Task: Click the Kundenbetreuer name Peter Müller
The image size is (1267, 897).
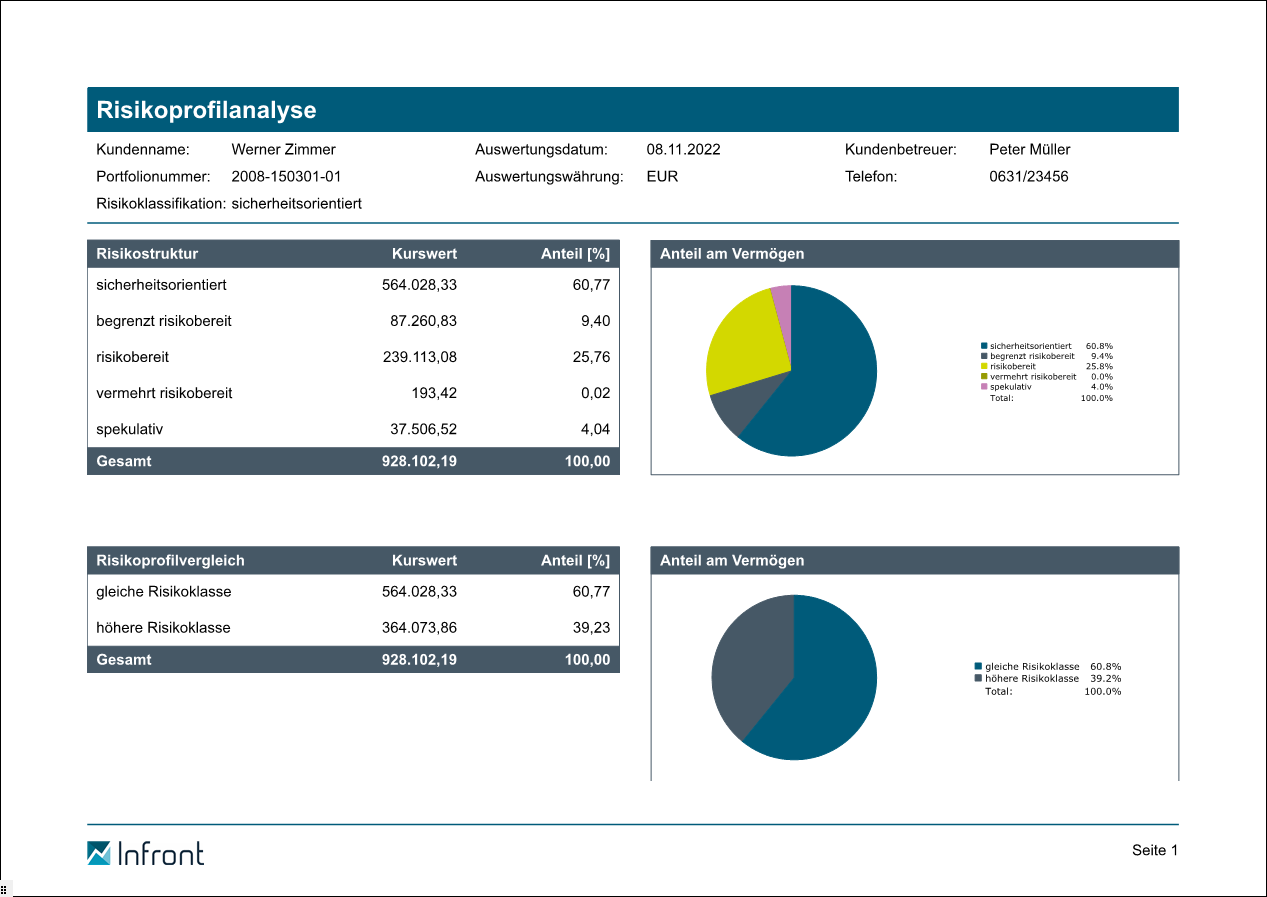Action: (1029, 150)
